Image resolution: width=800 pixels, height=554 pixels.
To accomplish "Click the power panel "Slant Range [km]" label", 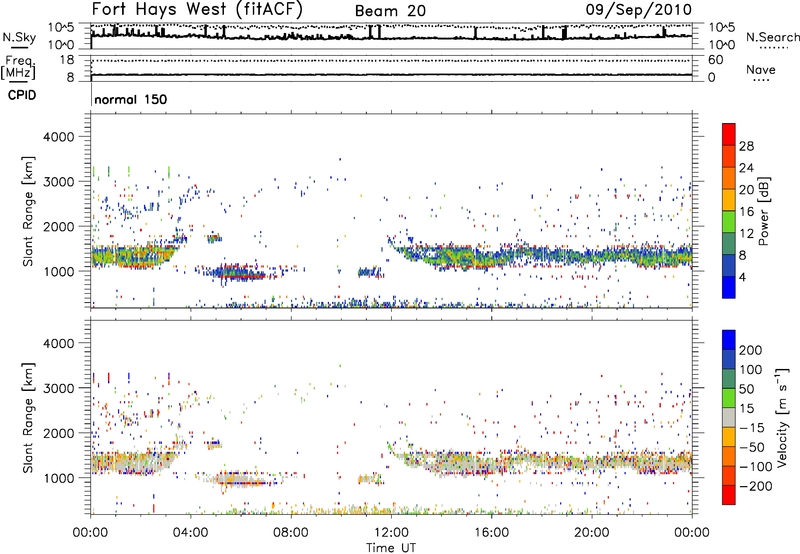I will (28, 211).
